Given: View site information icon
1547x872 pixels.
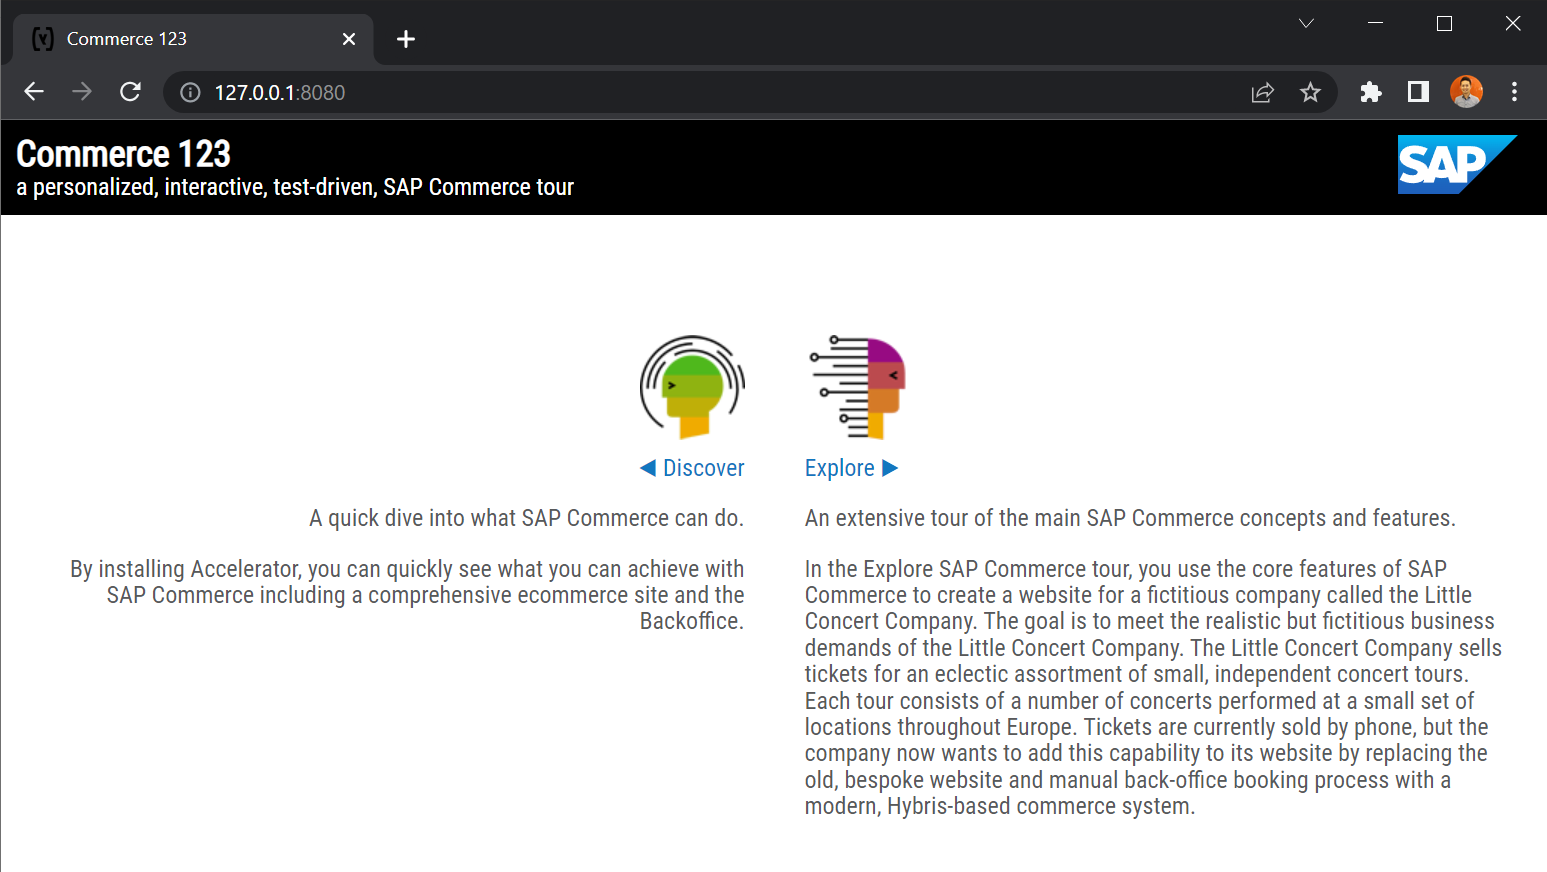Looking at the screenshot, I should 190,92.
